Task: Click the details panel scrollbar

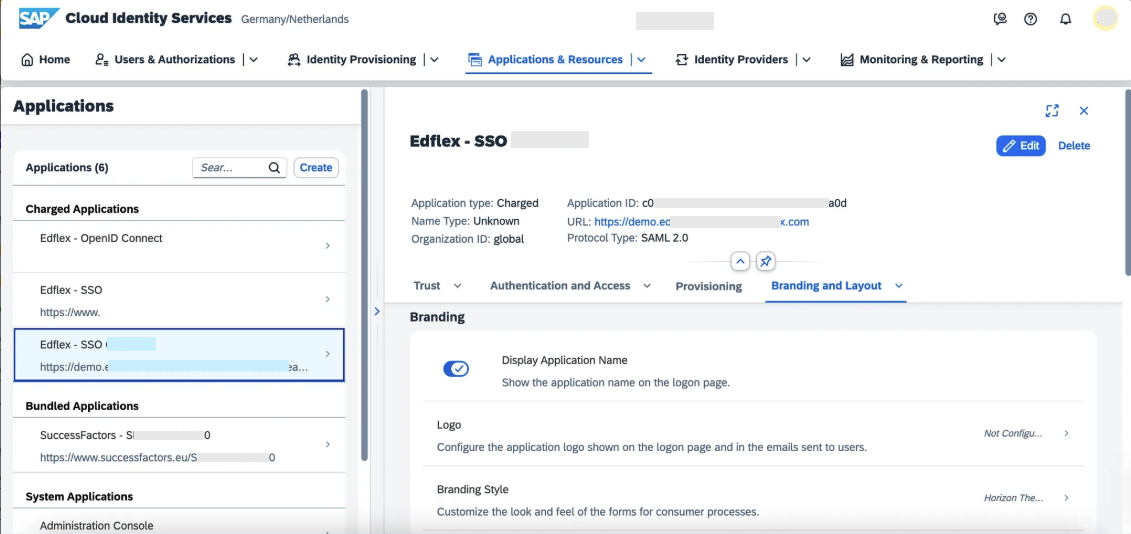Action: tap(1127, 182)
